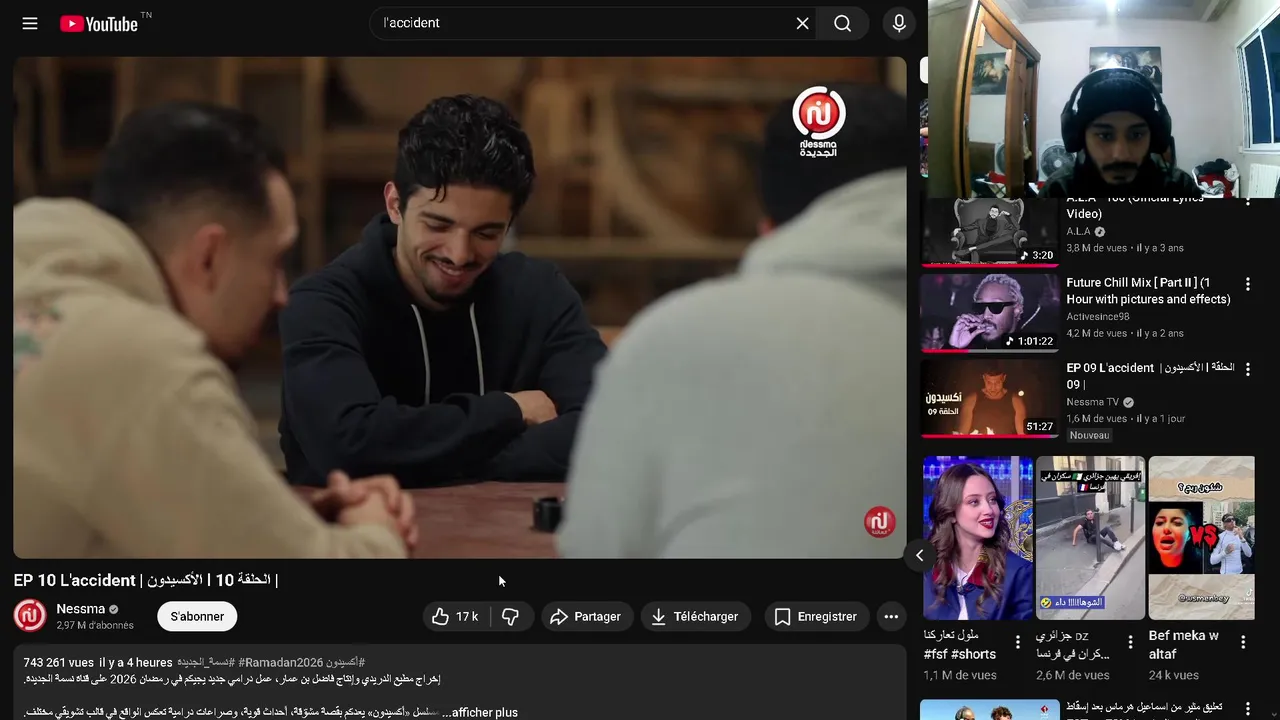This screenshot has height=720, width=1280.
Task: Like the video showing 17 k
Action: 456,616
